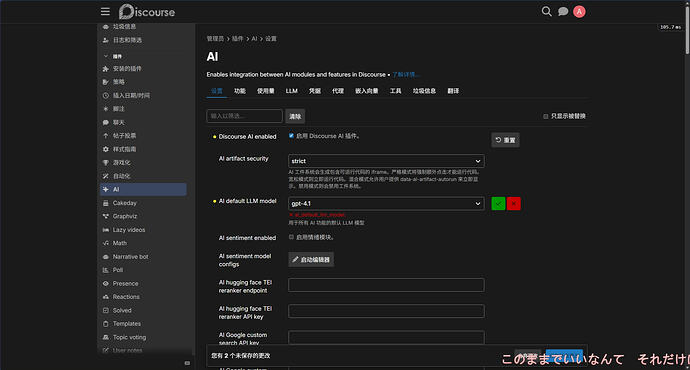
Task: Switch to 代理 tab
Action: (x=338, y=91)
